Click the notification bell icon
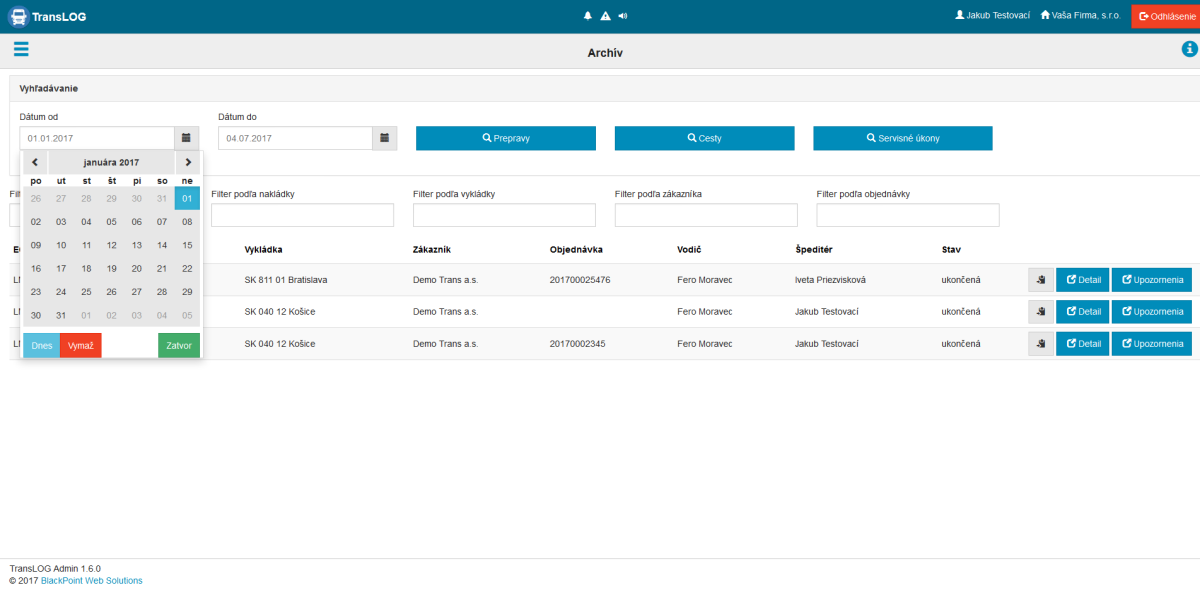Screen dimensions: 1200x602 click(588, 16)
